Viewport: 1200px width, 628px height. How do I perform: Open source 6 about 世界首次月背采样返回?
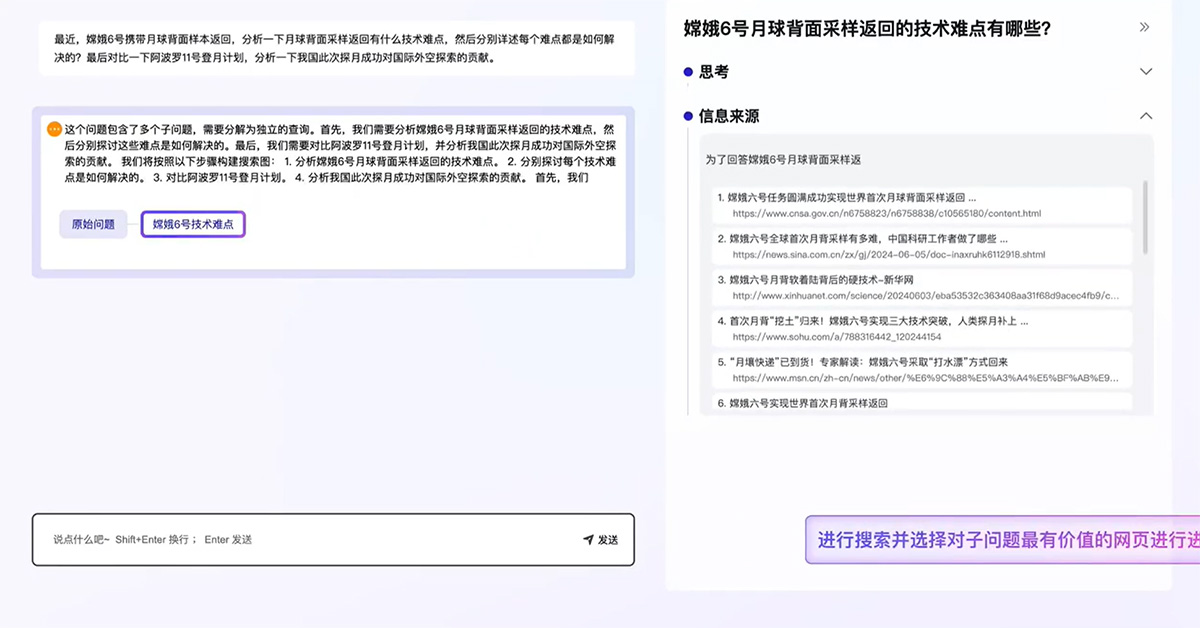(x=808, y=403)
